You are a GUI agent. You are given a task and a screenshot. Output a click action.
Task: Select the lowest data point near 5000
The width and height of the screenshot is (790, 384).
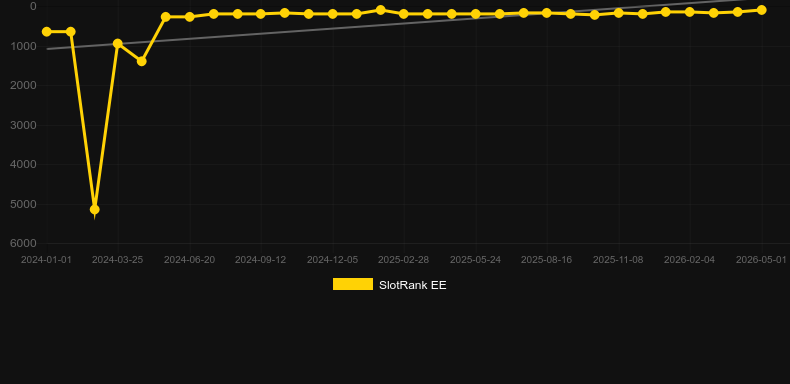94,210
